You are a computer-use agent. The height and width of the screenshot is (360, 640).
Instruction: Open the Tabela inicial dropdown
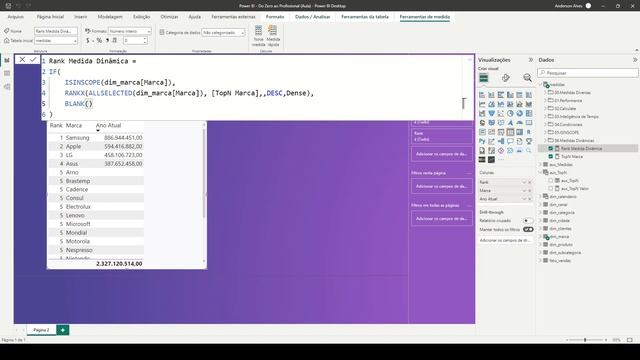pyautogui.click(x=56, y=41)
